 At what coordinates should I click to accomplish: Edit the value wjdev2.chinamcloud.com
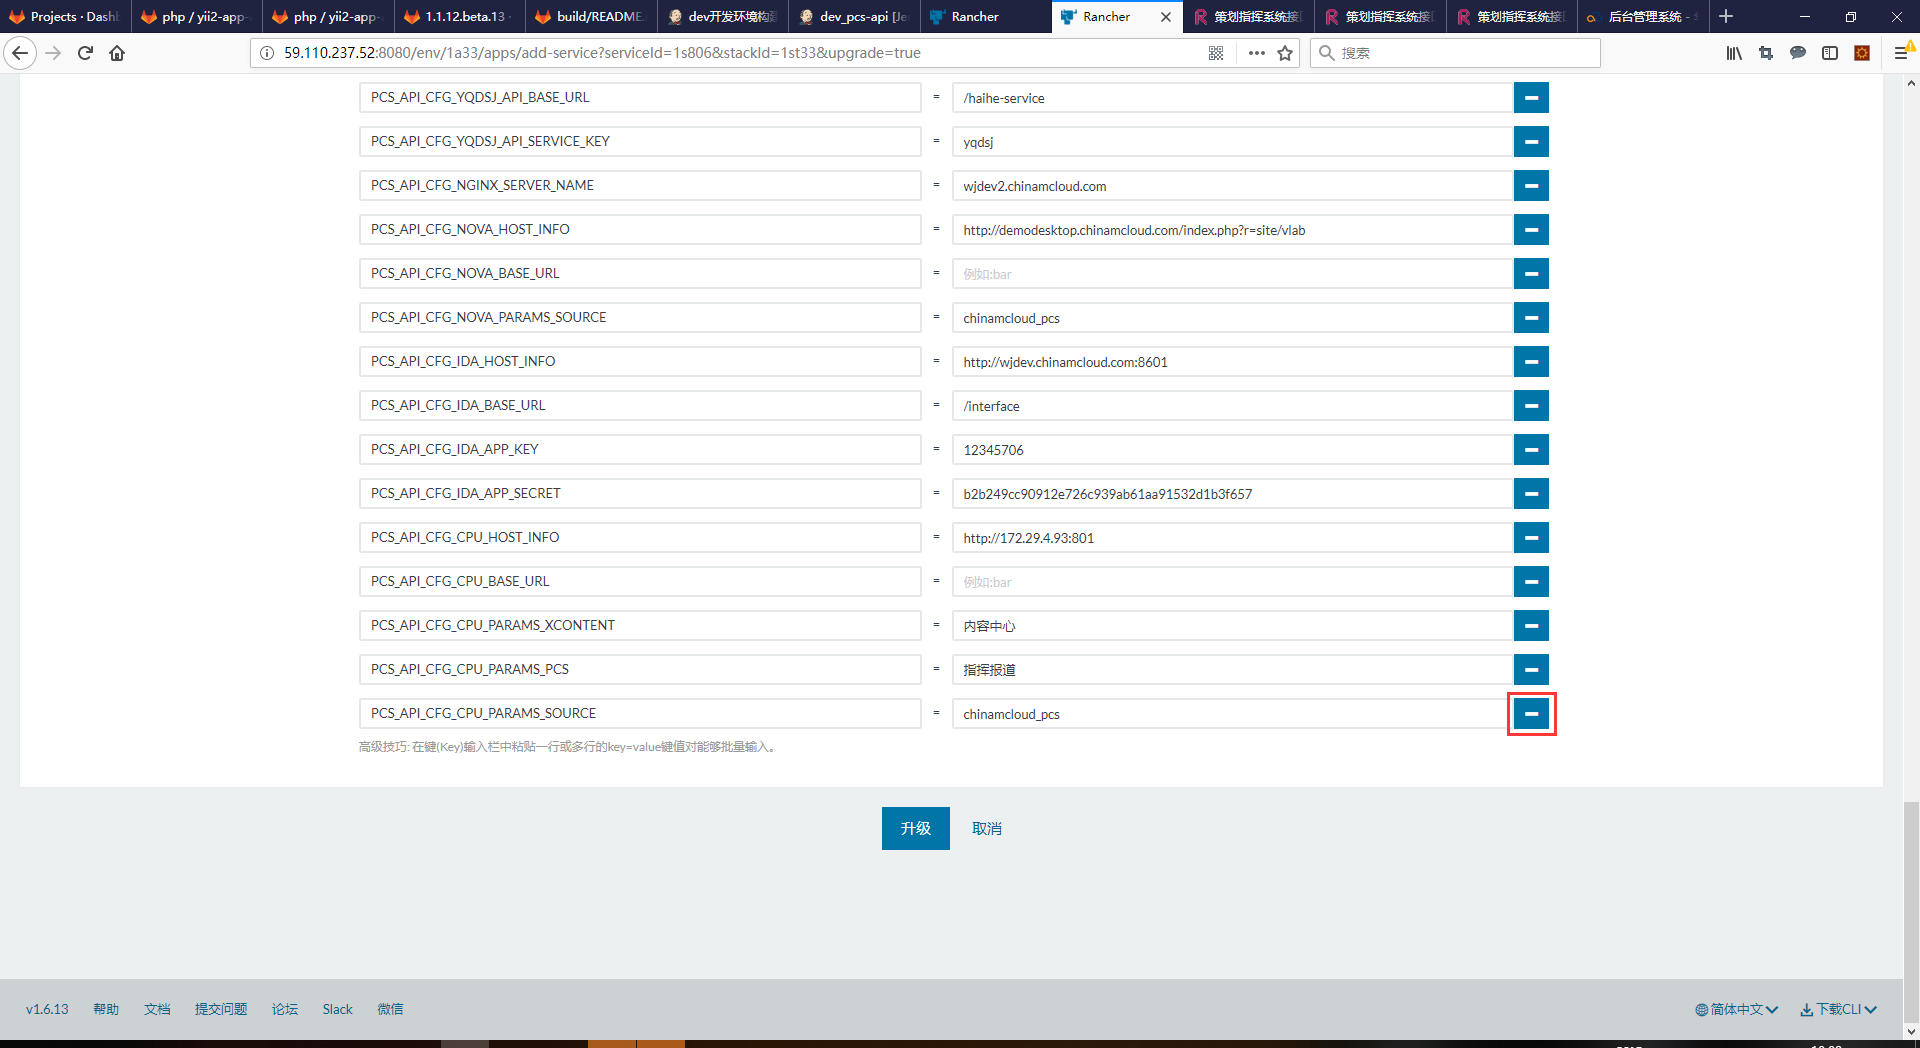1233,186
